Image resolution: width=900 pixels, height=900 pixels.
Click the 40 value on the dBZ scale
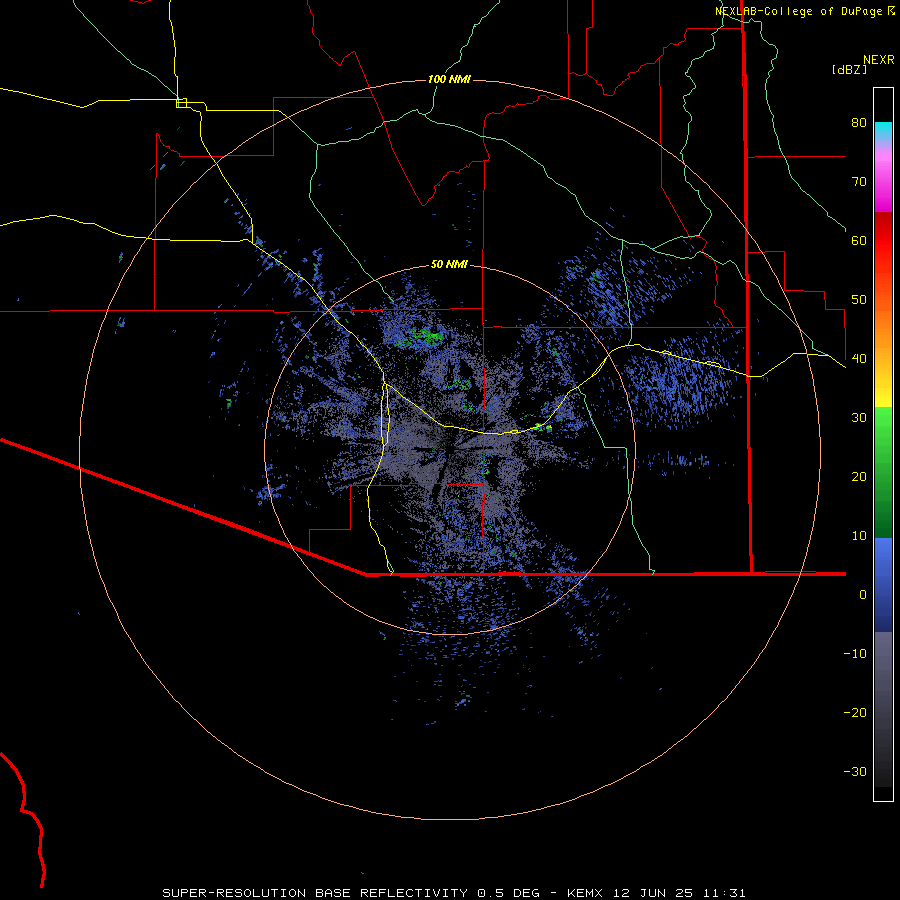tap(859, 359)
